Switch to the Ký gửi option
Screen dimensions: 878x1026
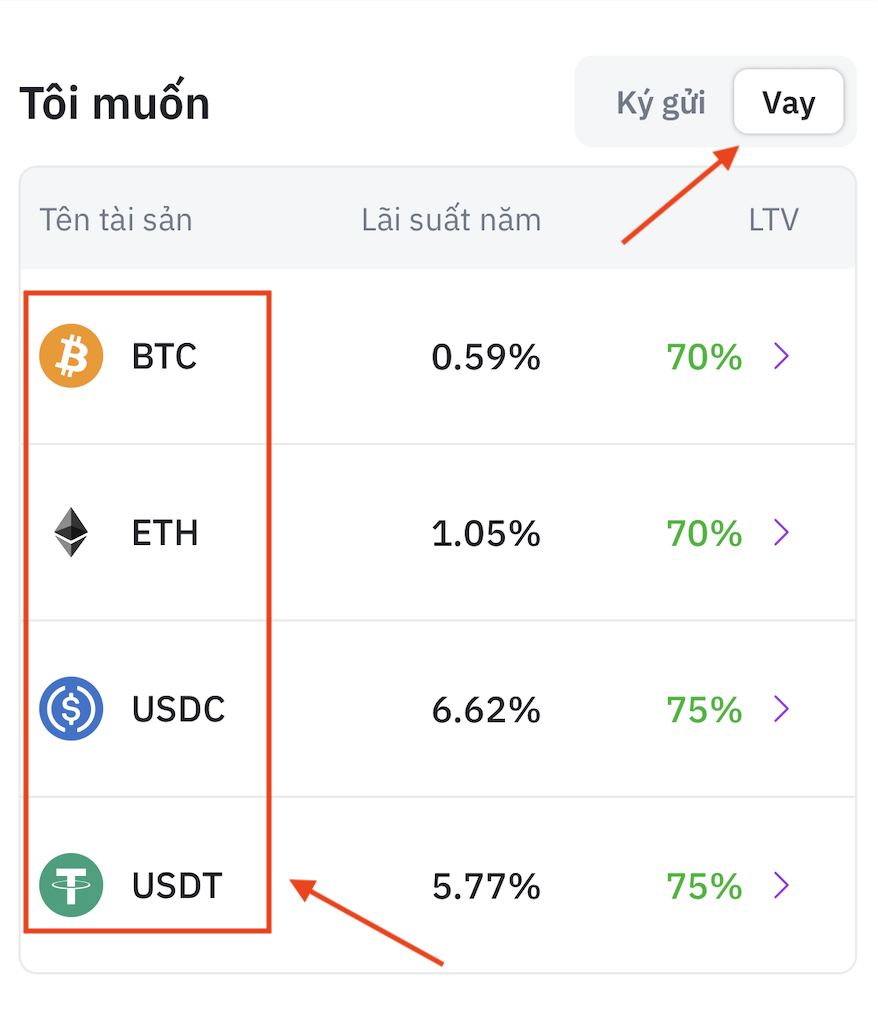point(661,103)
